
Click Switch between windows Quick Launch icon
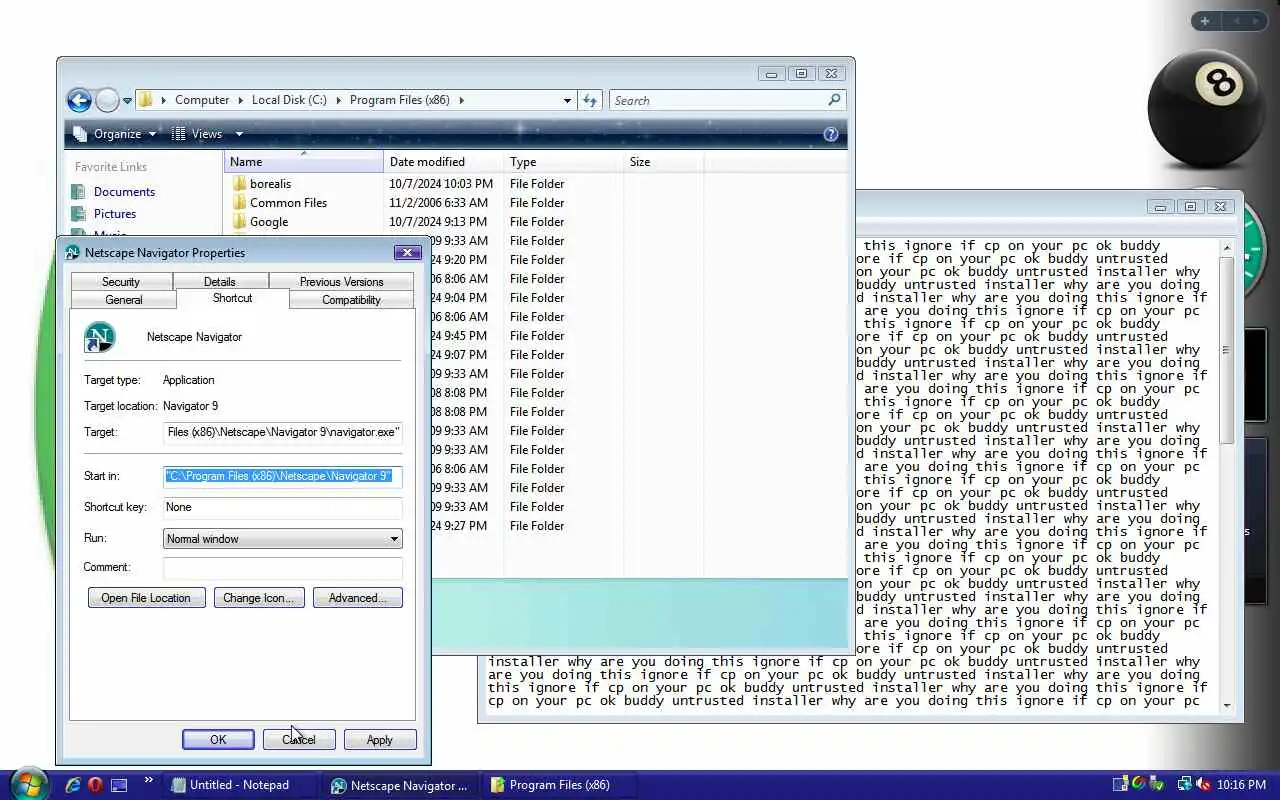click(119, 785)
